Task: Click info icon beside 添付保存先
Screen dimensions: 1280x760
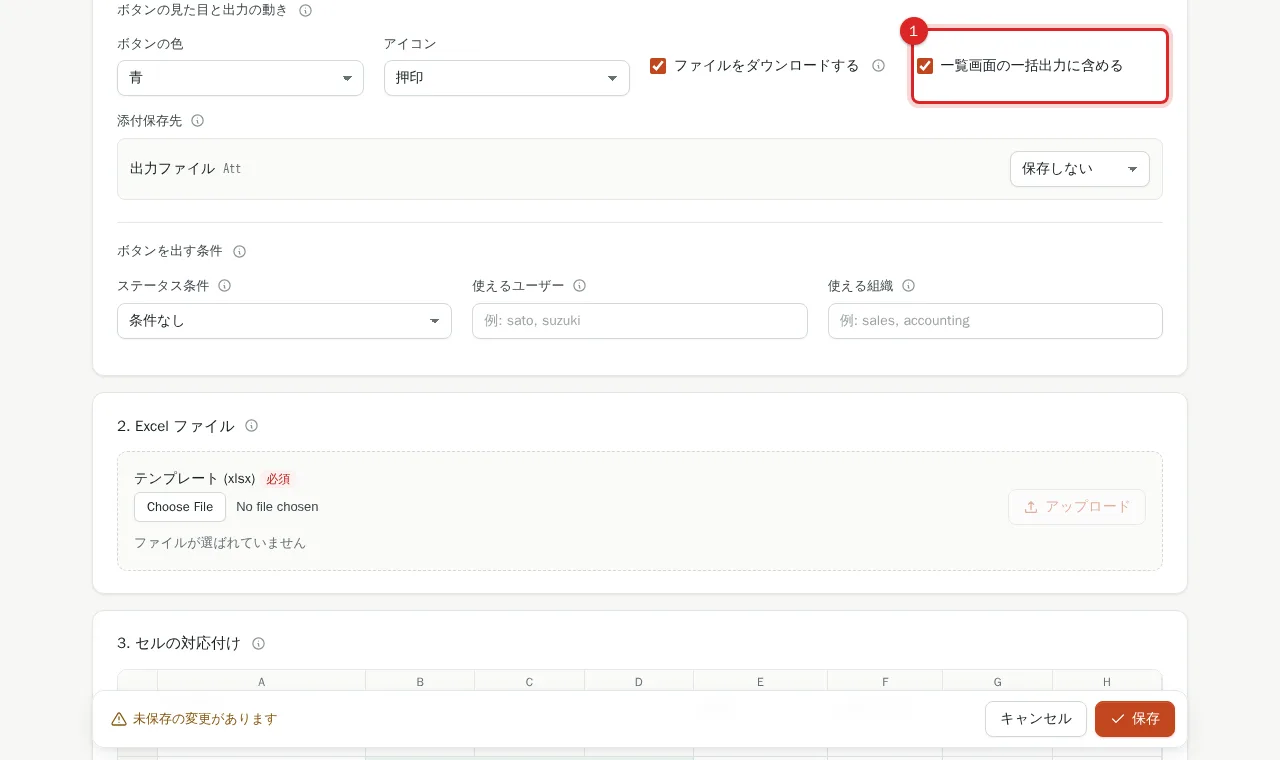Action: [198, 121]
